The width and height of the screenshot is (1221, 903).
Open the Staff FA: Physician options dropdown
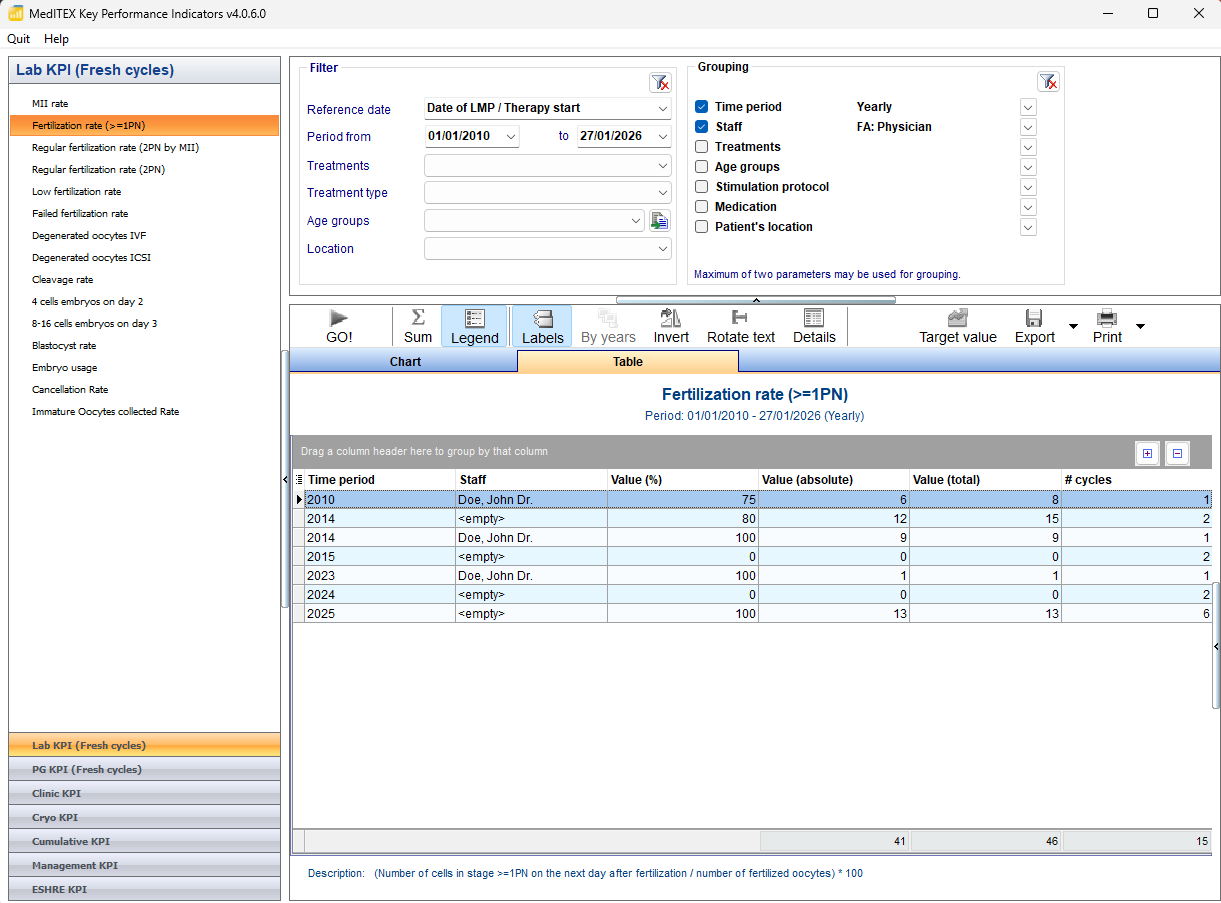pos(1028,127)
